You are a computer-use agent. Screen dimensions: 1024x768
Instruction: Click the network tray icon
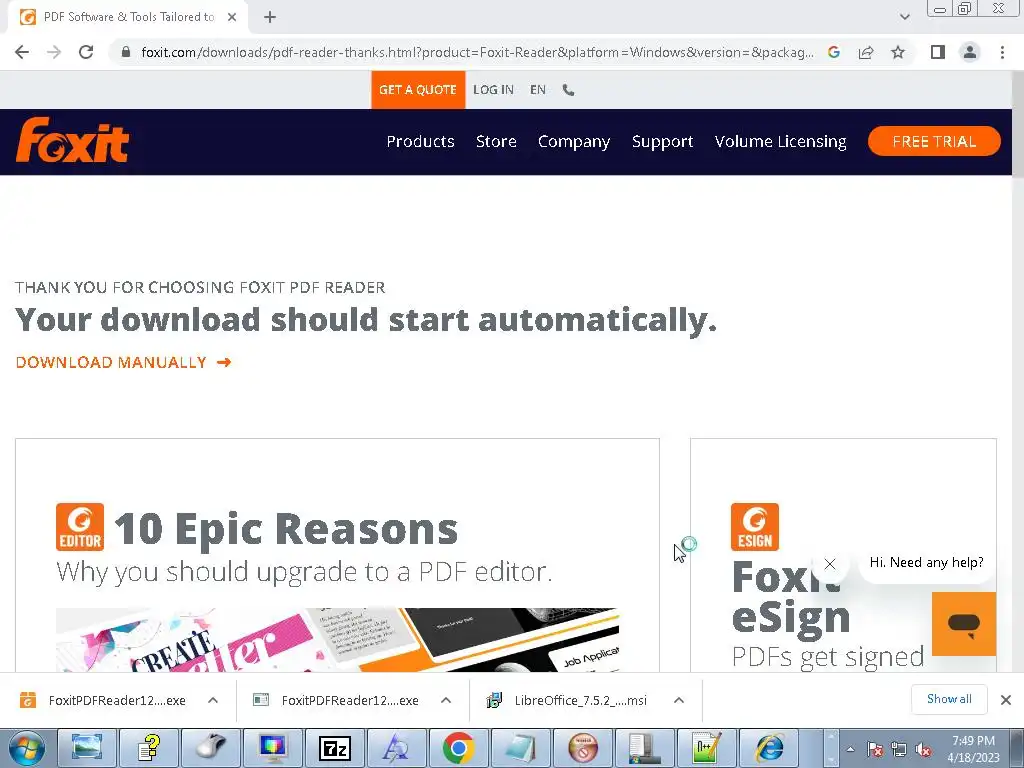pos(899,750)
